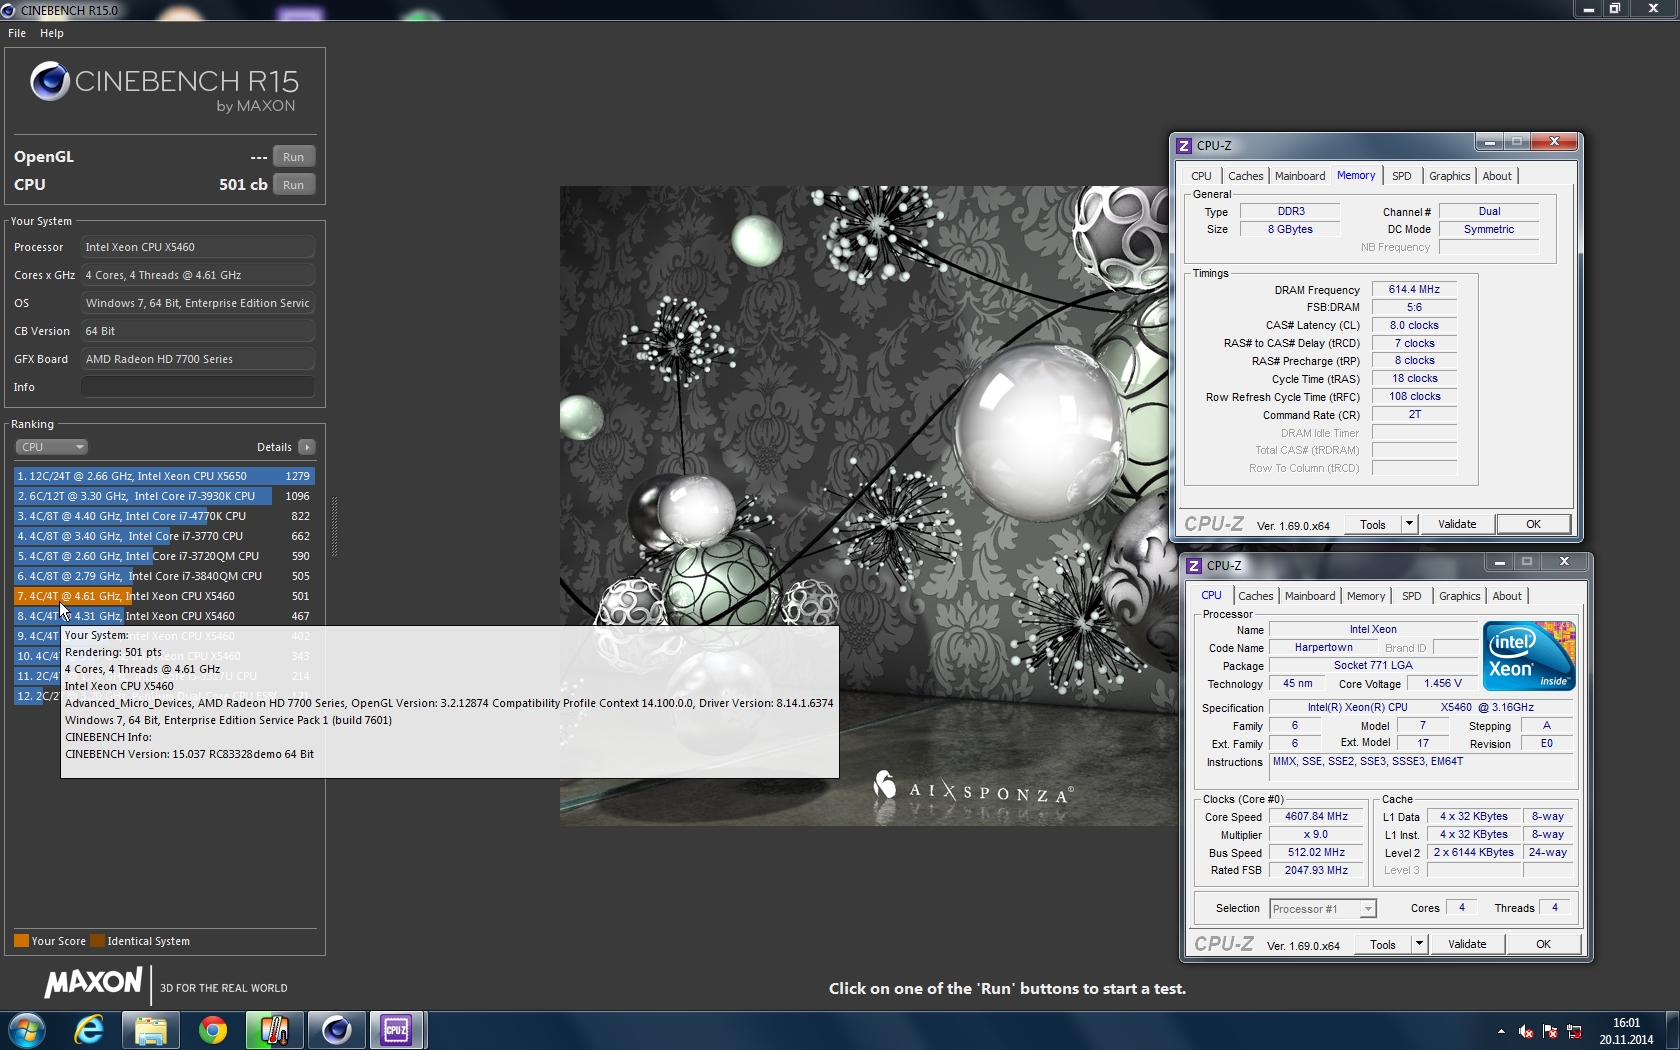1680x1050 pixels.
Task: Open CPU tab in upper CPU-Z window
Action: click(x=1201, y=176)
